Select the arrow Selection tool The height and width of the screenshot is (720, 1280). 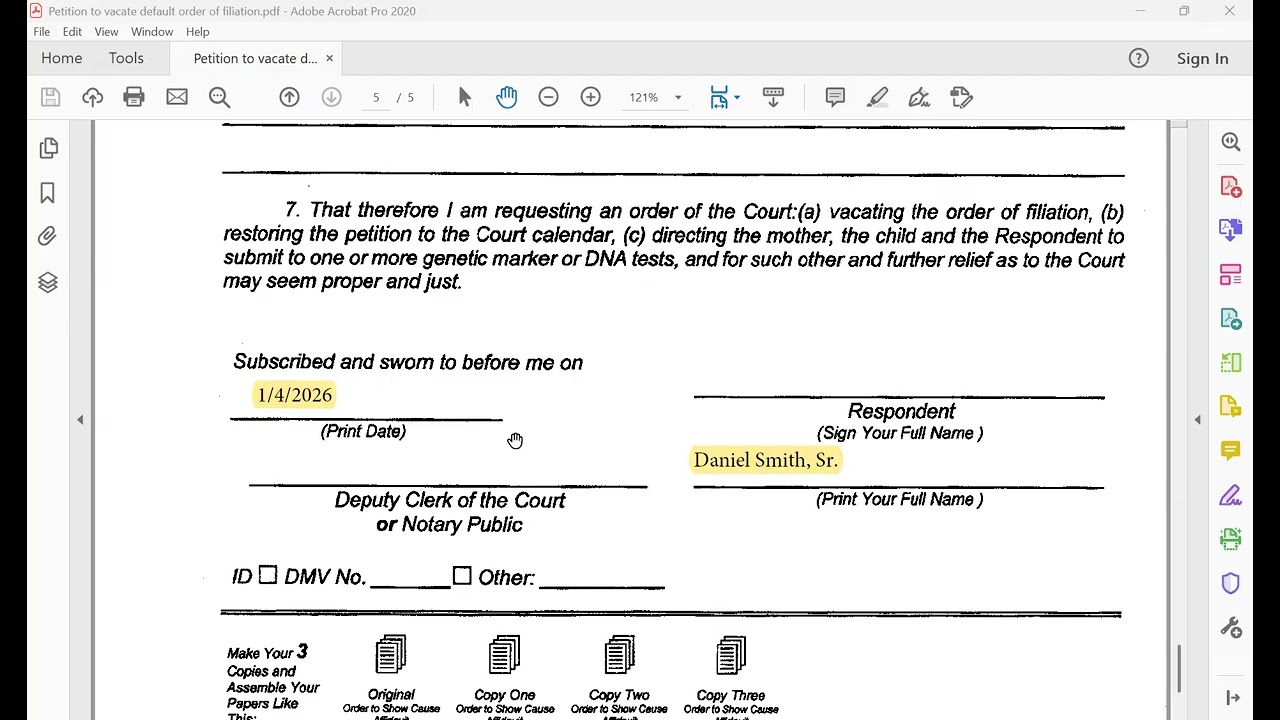click(x=464, y=97)
